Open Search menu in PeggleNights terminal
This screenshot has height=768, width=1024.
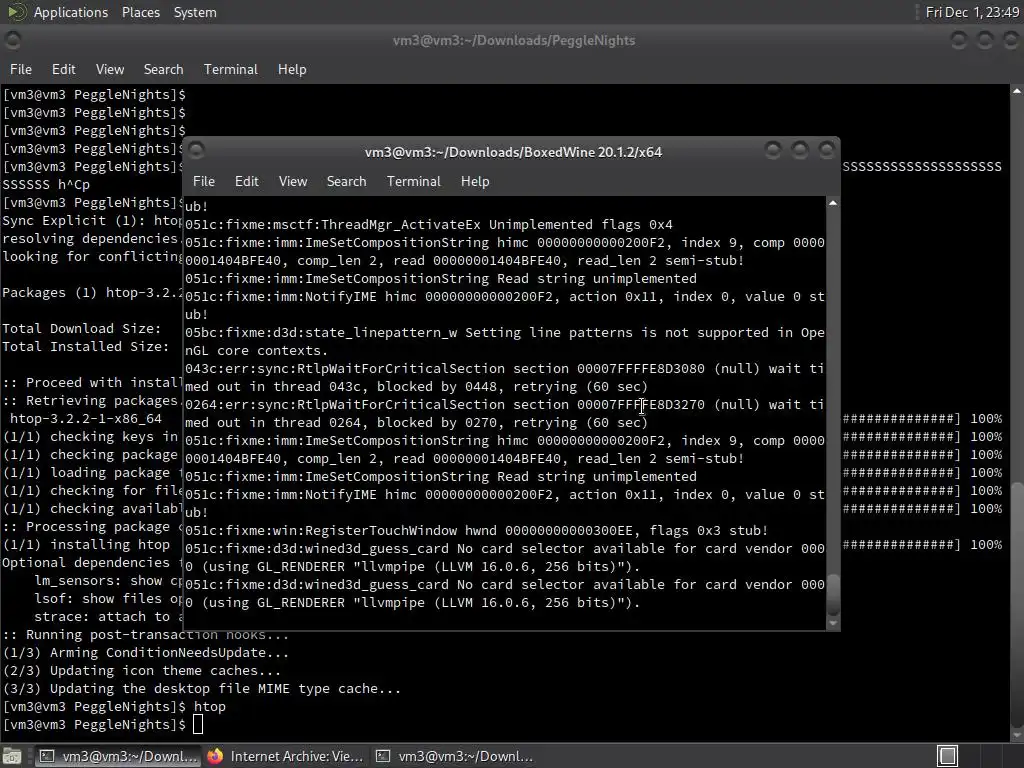click(163, 69)
